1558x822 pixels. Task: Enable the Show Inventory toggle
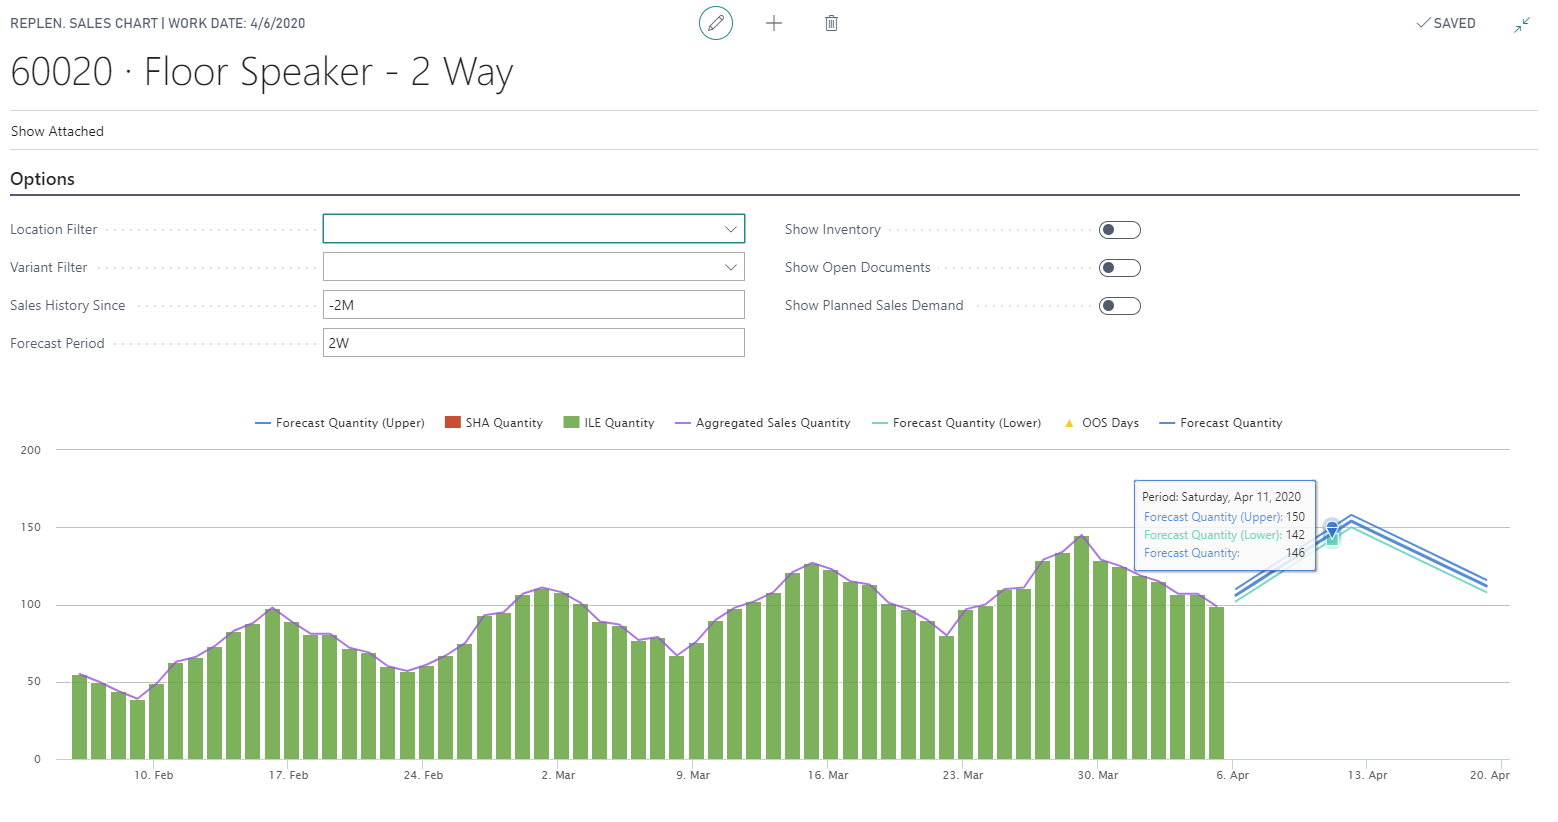coord(1119,230)
